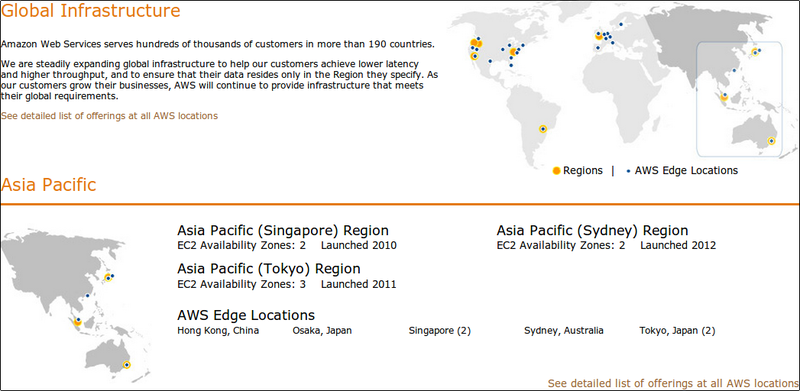Click the Global Infrastructure heading
This screenshot has height=391, width=800.
coord(91,10)
